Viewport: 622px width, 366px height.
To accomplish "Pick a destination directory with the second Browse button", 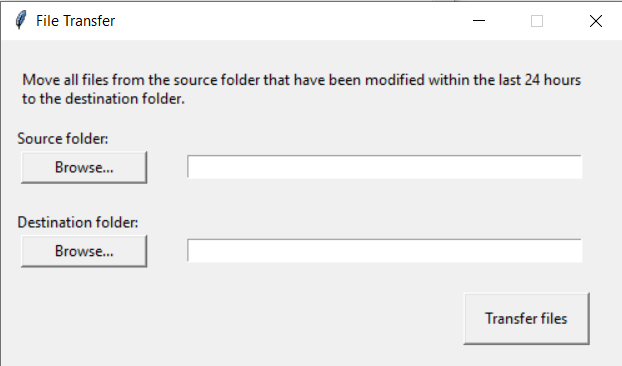I will pyautogui.click(x=84, y=251).
